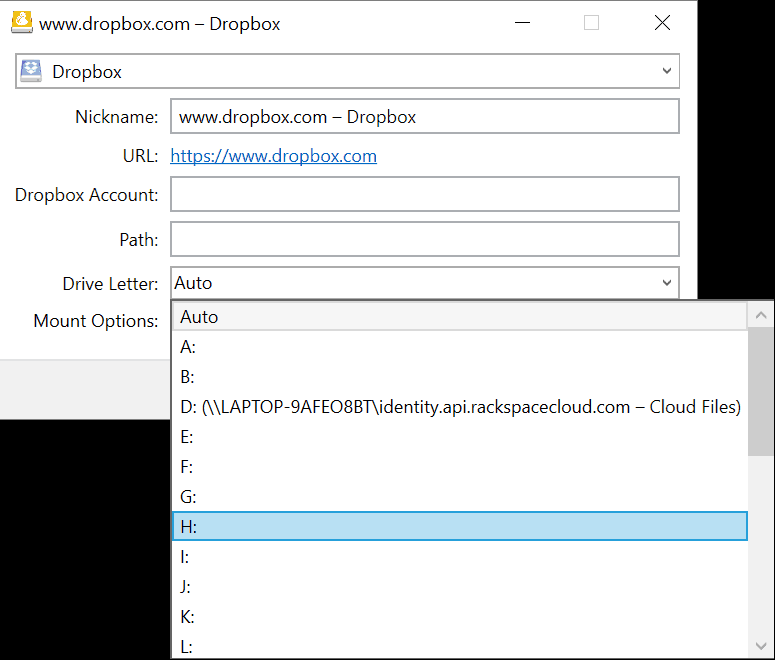Choose drive letter B:

(x=460, y=377)
